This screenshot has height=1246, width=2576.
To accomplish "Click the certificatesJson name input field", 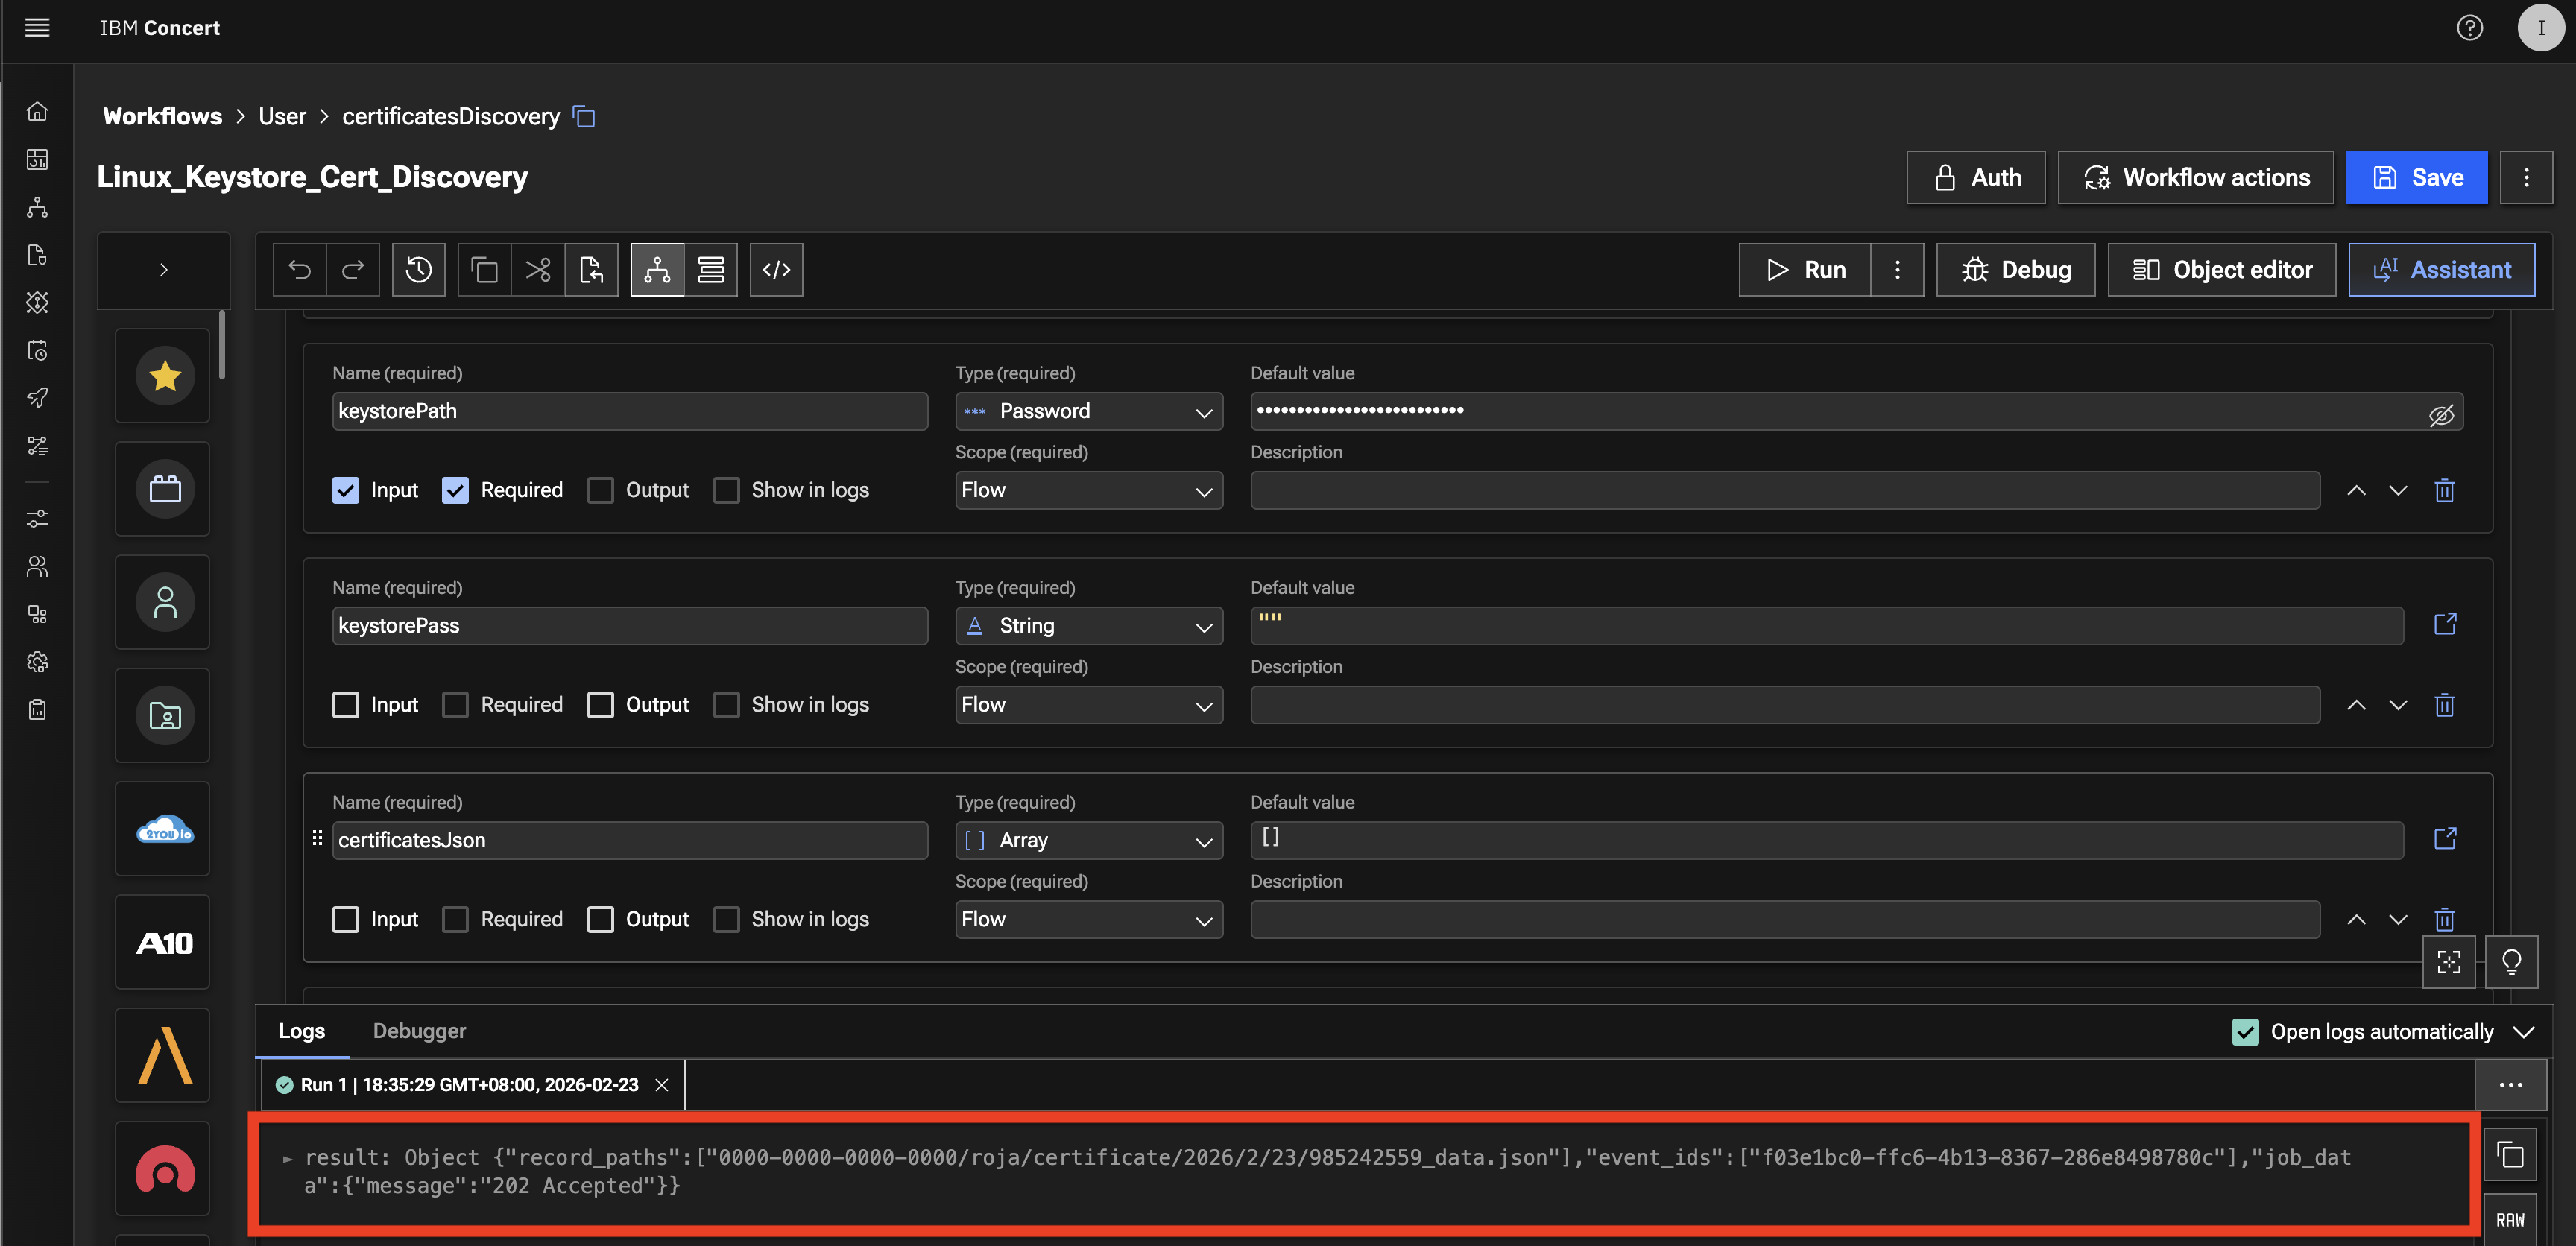I will [629, 840].
